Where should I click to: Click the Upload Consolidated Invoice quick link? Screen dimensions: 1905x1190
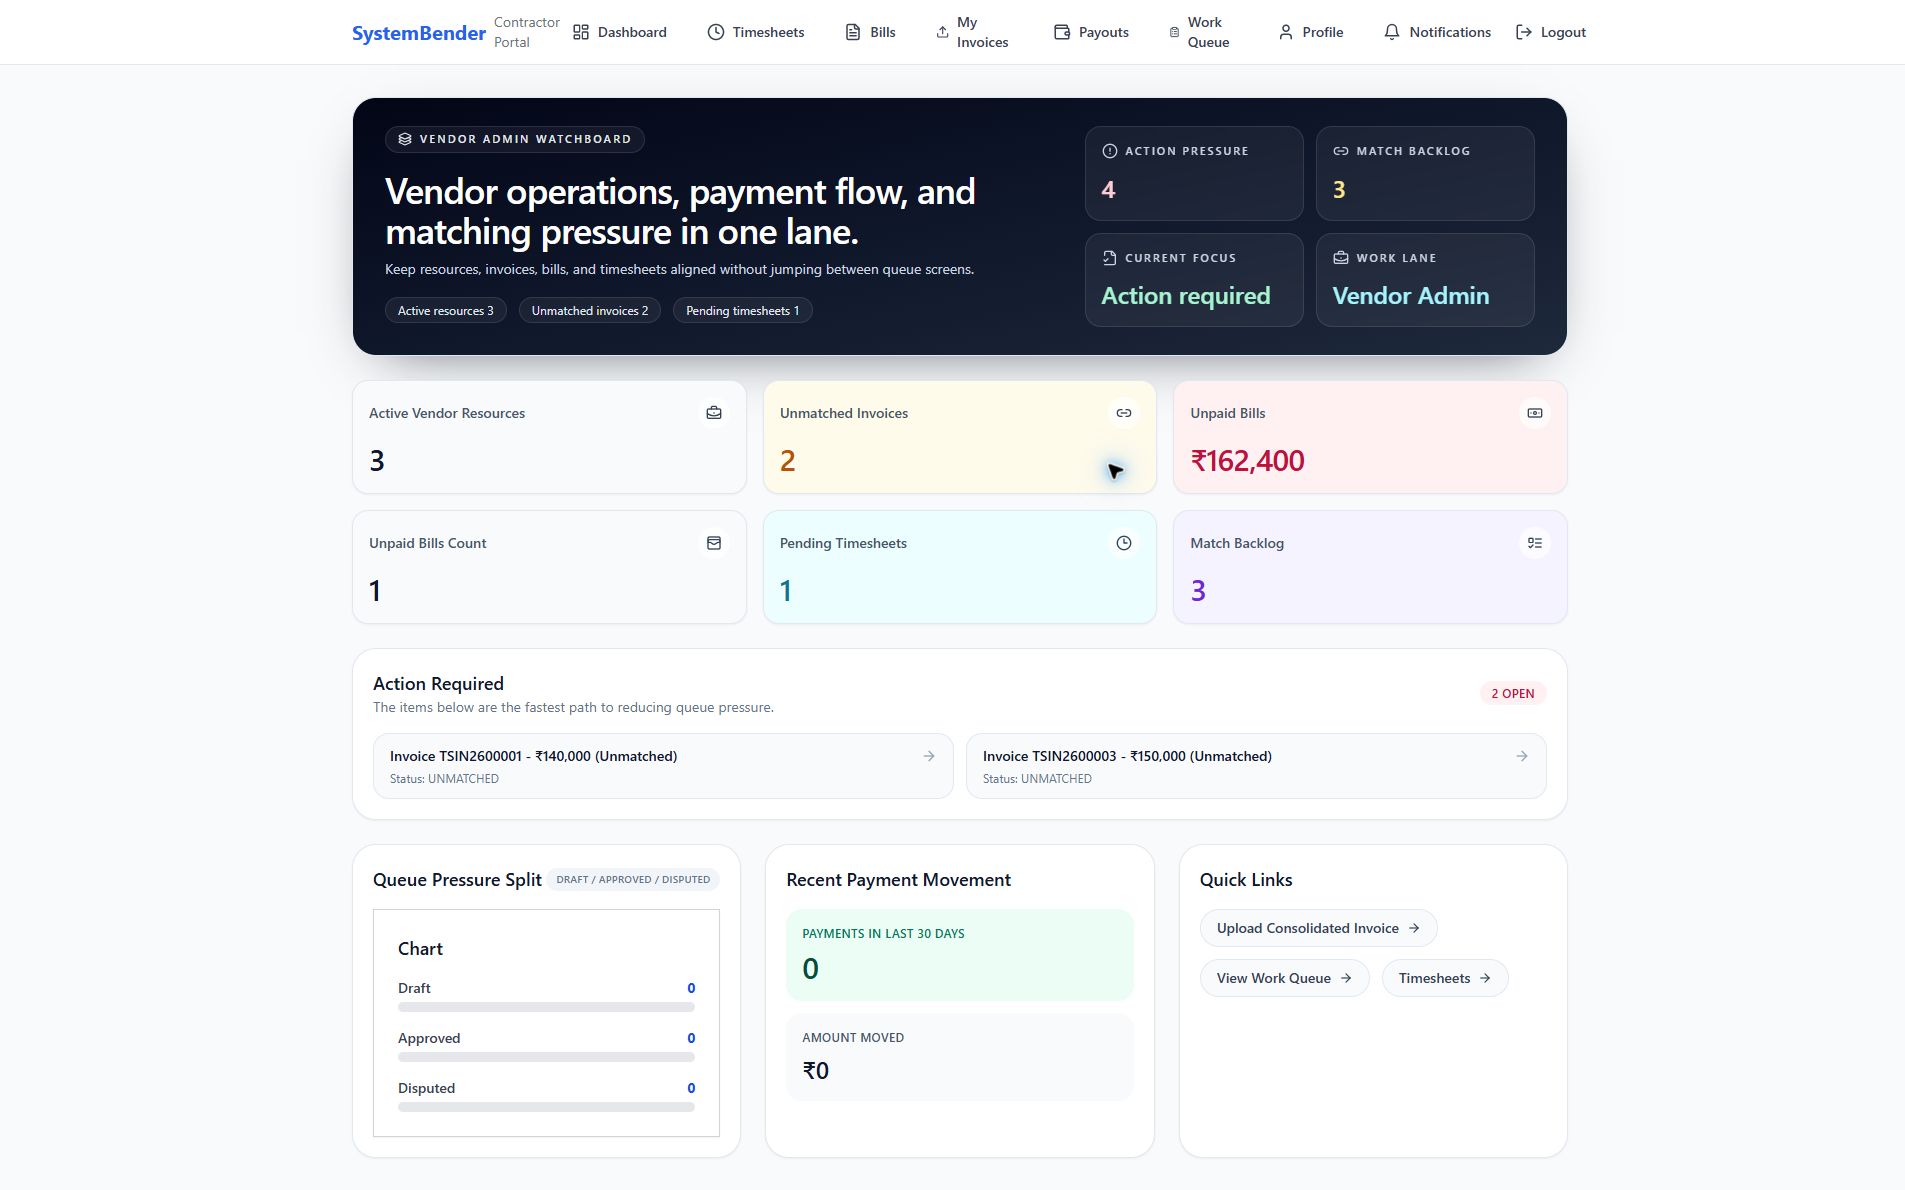tap(1318, 928)
